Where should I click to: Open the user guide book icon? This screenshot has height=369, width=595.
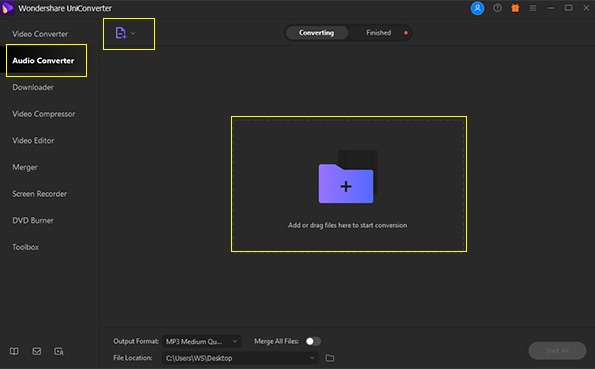14,351
